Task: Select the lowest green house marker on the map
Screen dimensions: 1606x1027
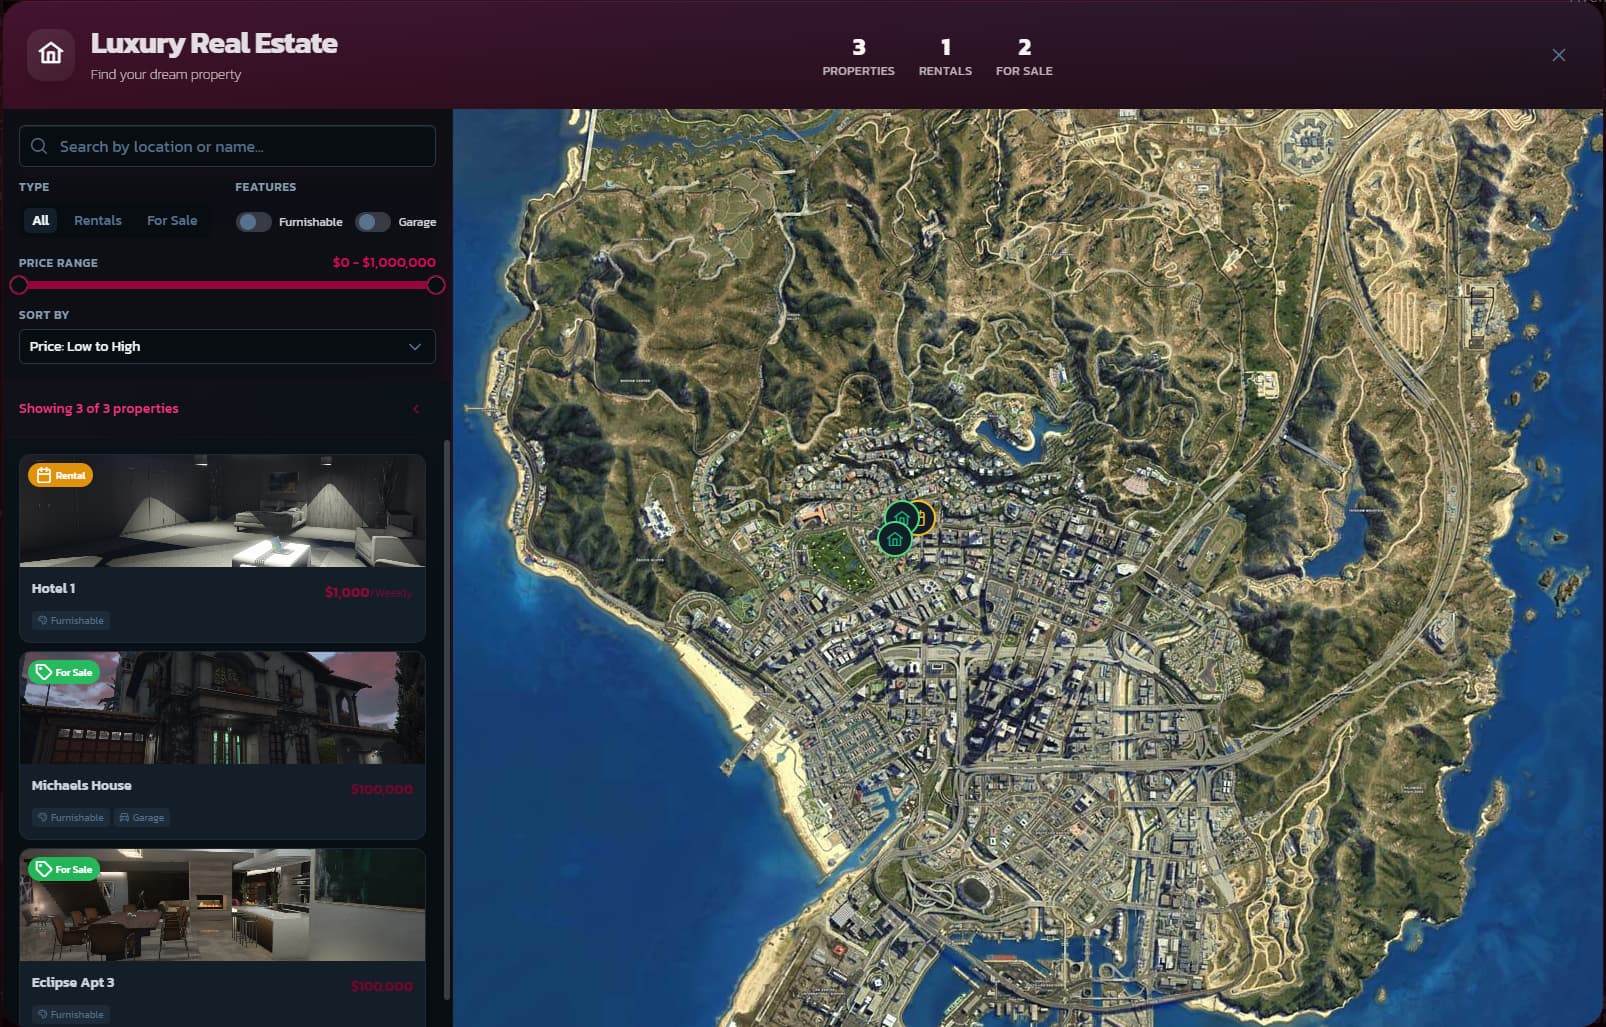Action: tap(895, 539)
